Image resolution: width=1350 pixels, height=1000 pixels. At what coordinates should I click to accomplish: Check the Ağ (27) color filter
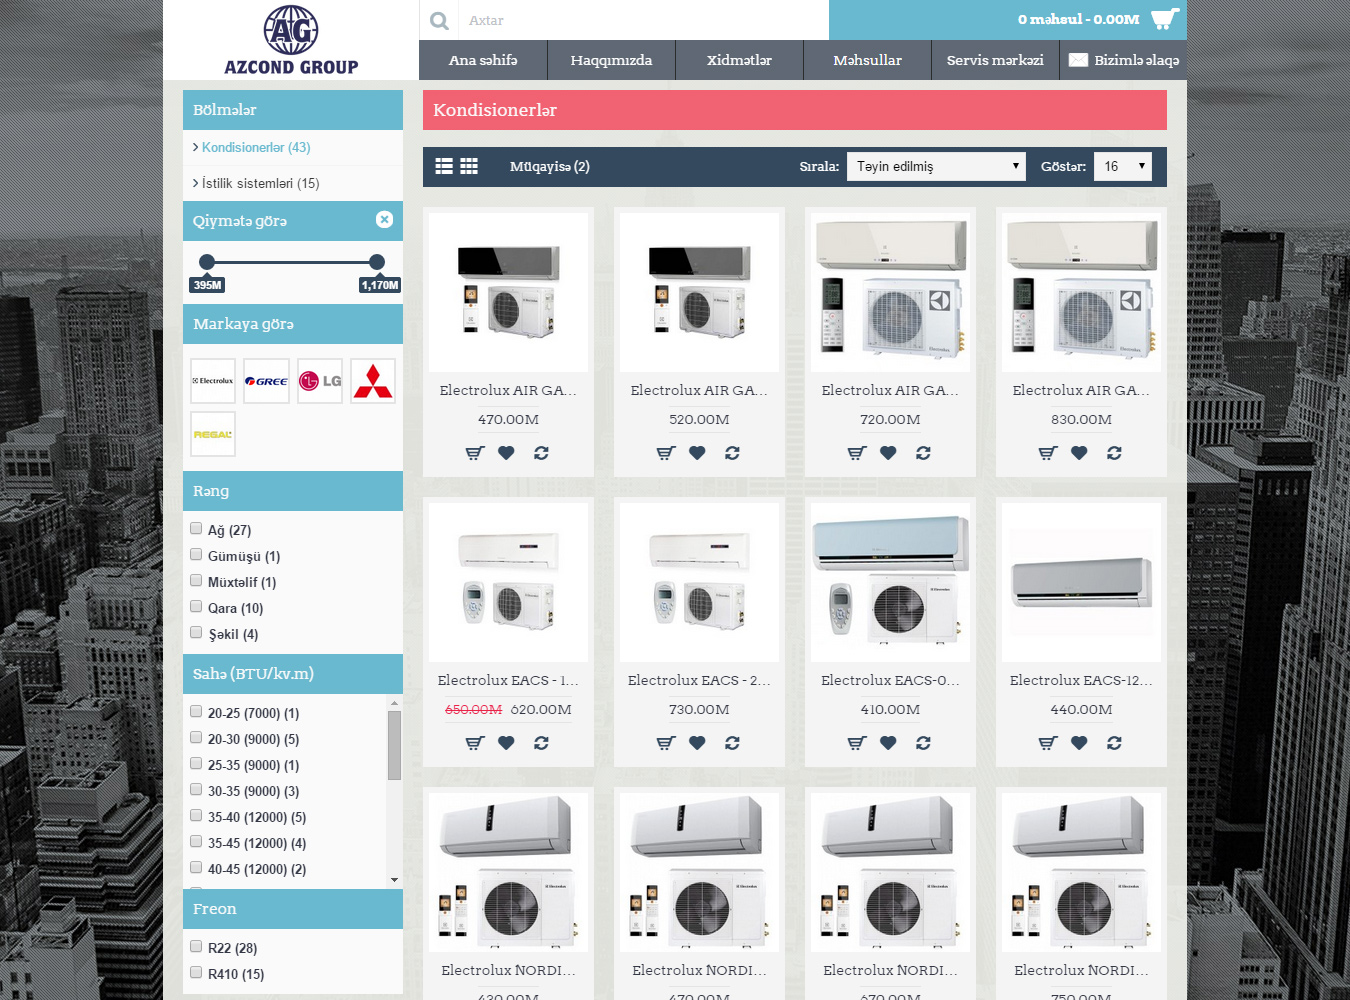click(x=196, y=529)
